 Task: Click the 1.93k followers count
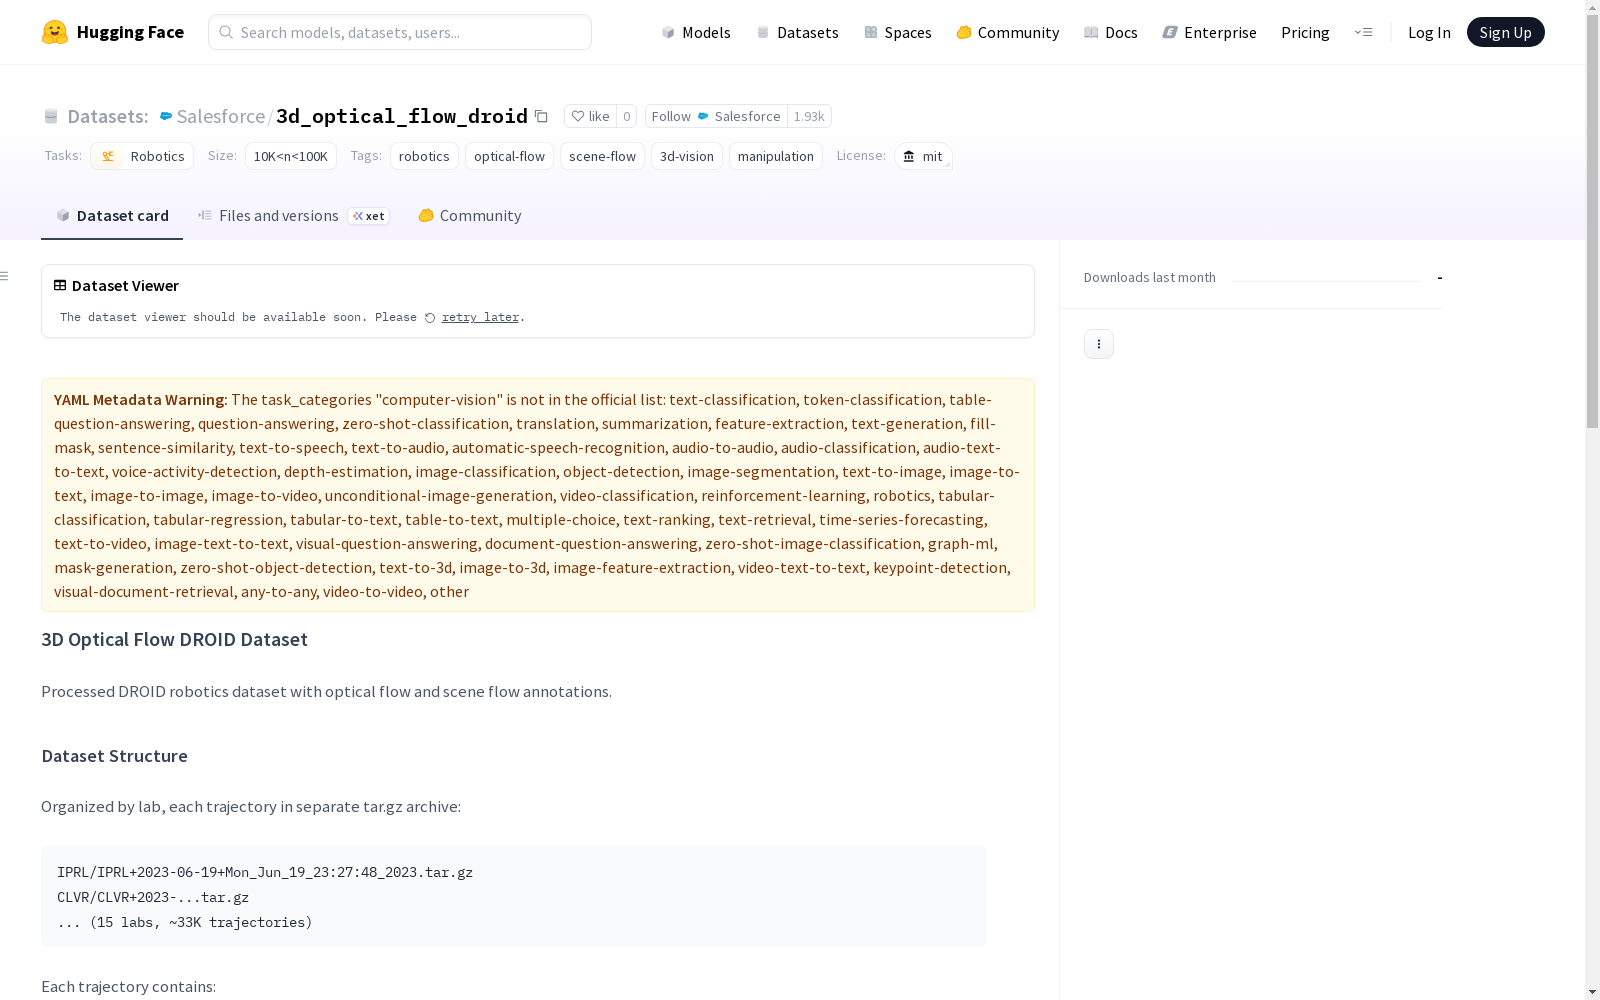(809, 116)
